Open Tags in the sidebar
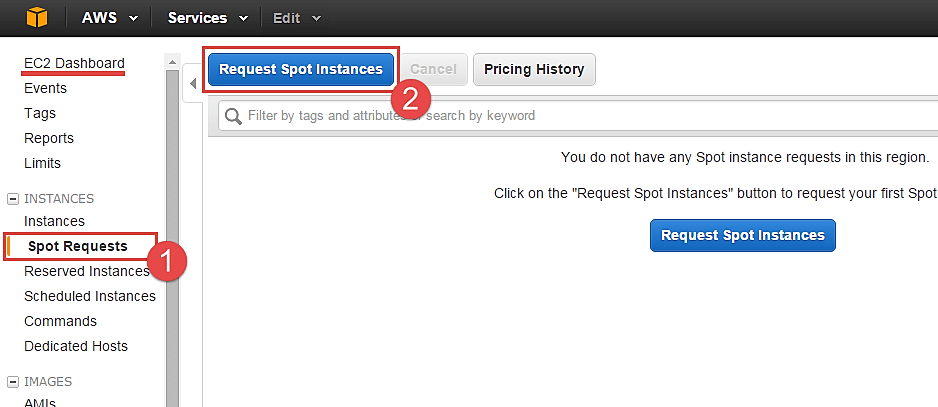The width and height of the screenshot is (938, 407). (40, 113)
